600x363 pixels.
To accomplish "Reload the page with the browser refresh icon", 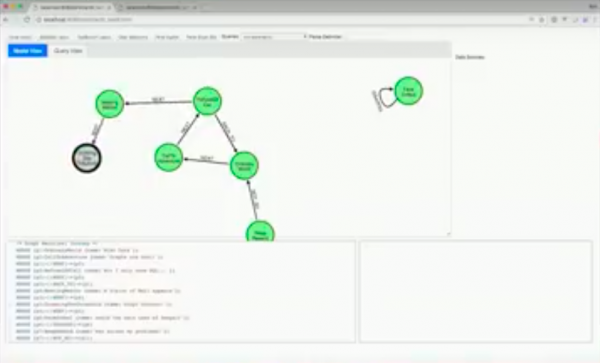I will (x=27, y=20).
